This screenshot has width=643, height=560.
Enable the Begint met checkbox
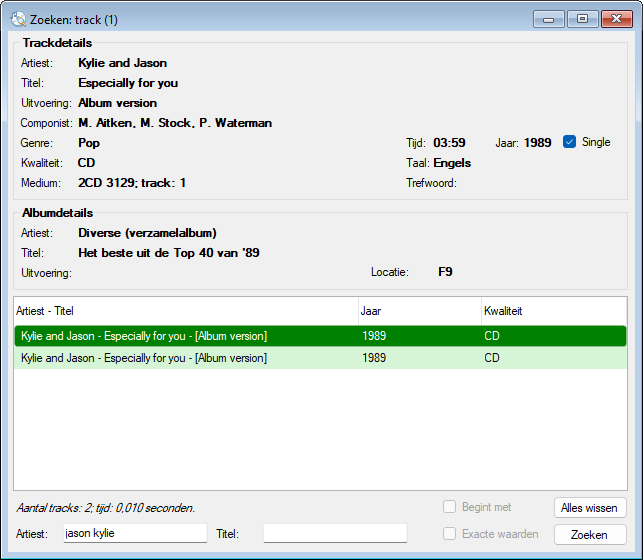point(449,507)
